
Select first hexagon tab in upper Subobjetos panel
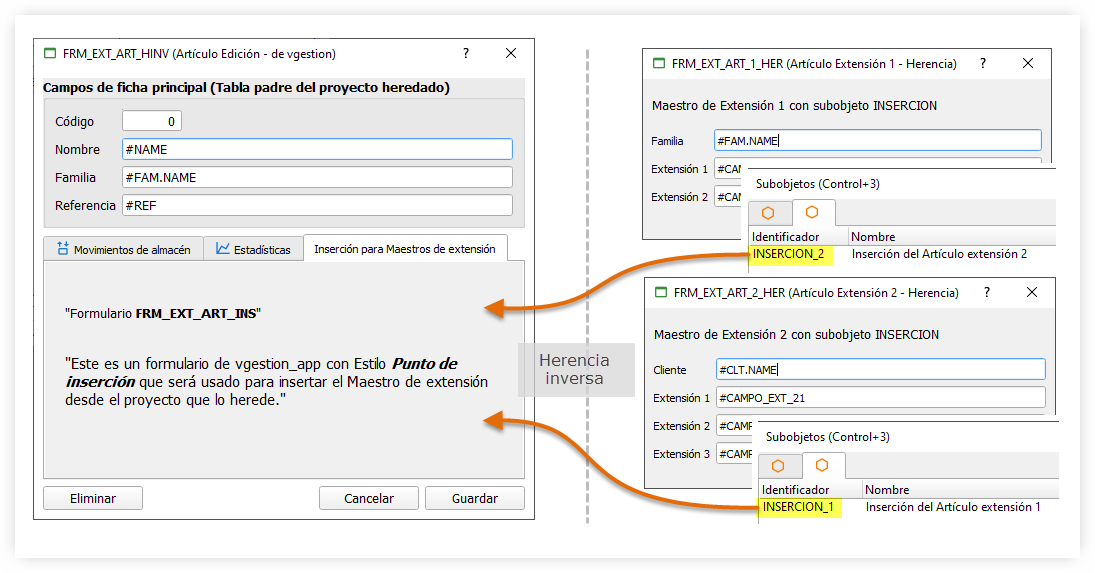click(x=768, y=213)
